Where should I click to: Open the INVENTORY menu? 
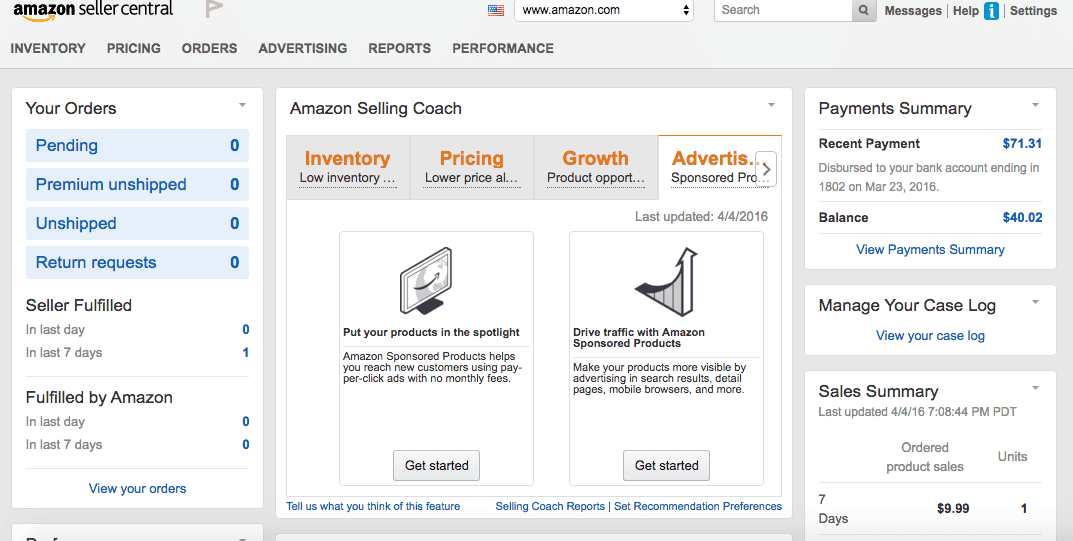(x=48, y=48)
